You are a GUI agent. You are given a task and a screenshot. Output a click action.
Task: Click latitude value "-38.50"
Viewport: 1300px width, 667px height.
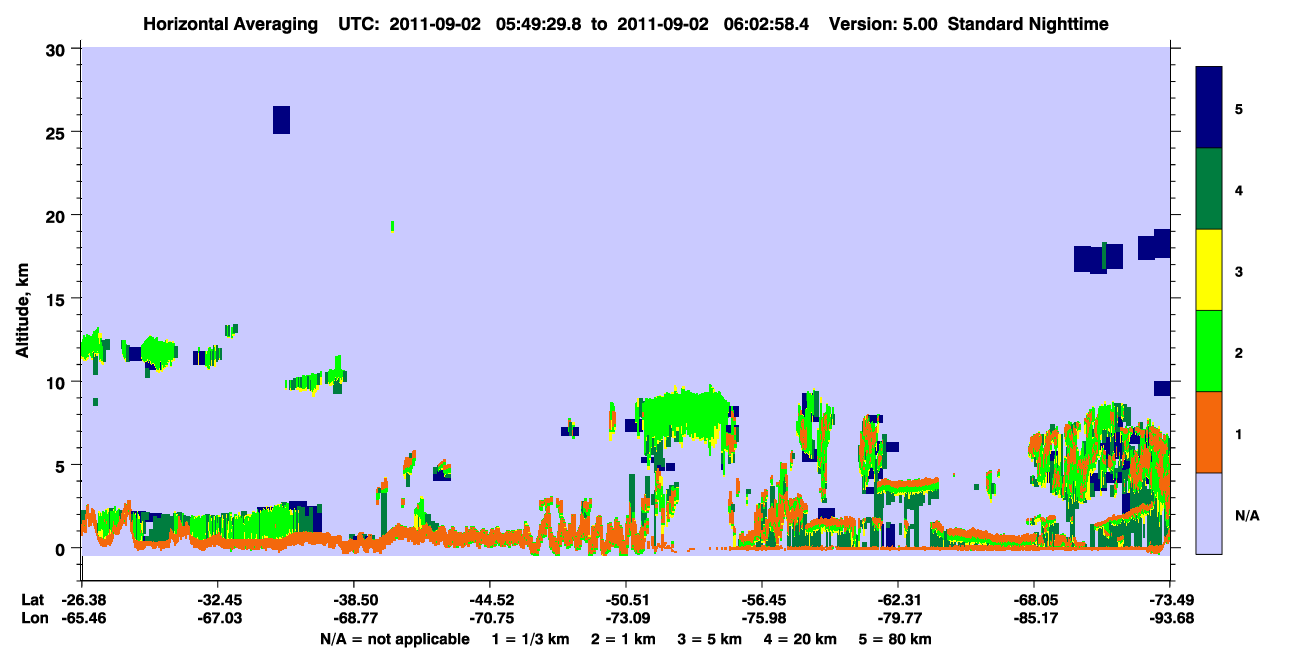point(353,600)
